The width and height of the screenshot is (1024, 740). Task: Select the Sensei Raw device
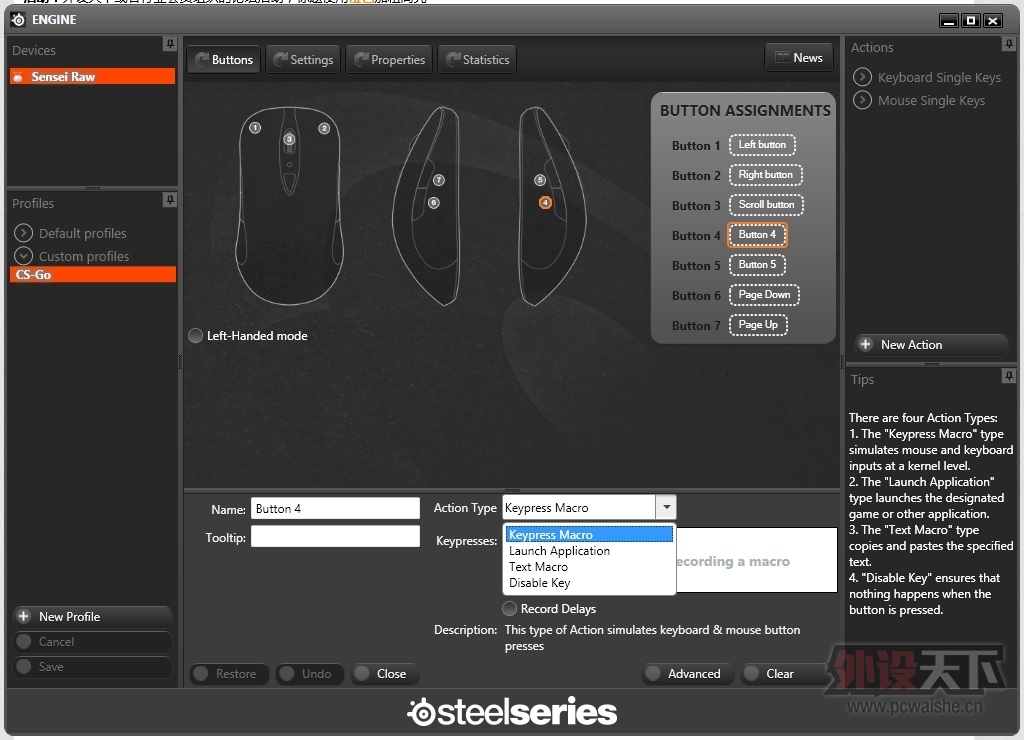(92, 76)
